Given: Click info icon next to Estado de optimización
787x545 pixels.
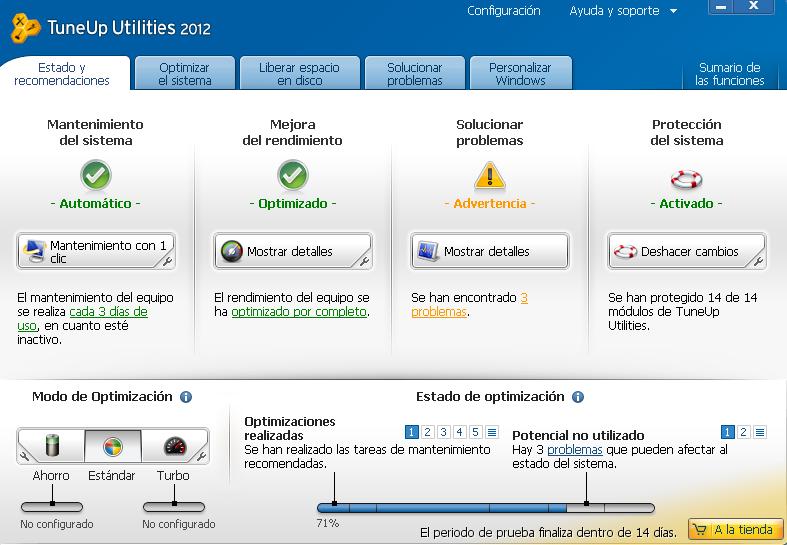Looking at the screenshot, I should (578, 397).
